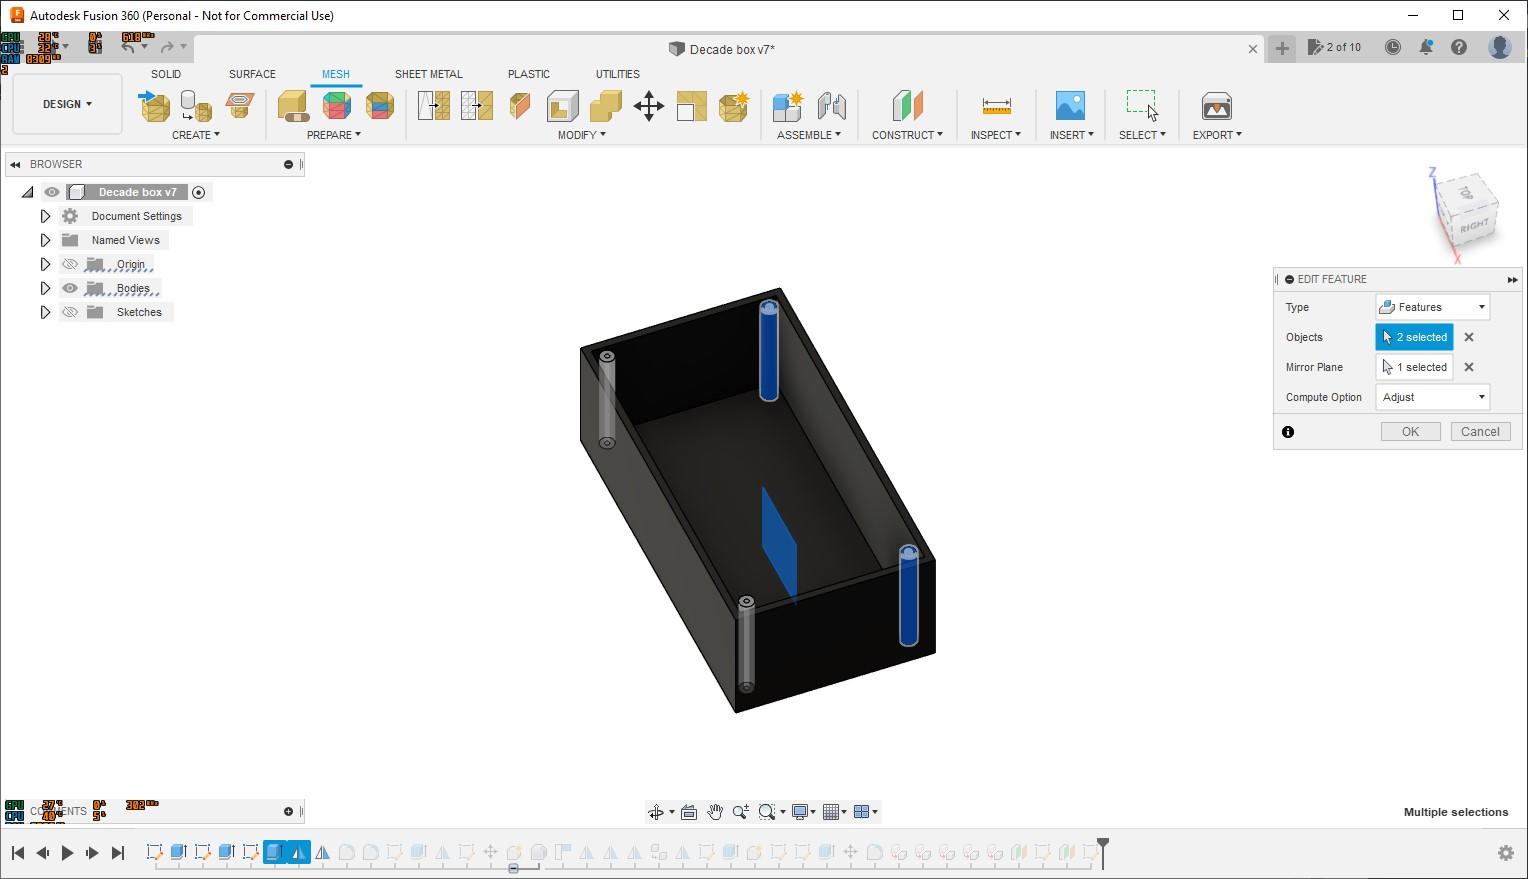Switch to the SURFACE tab
The image size is (1528, 879).
coord(252,74)
